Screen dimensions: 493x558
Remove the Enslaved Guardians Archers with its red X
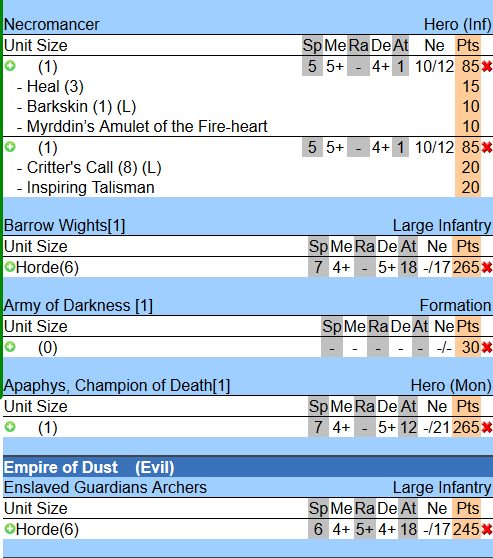[487, 530]
